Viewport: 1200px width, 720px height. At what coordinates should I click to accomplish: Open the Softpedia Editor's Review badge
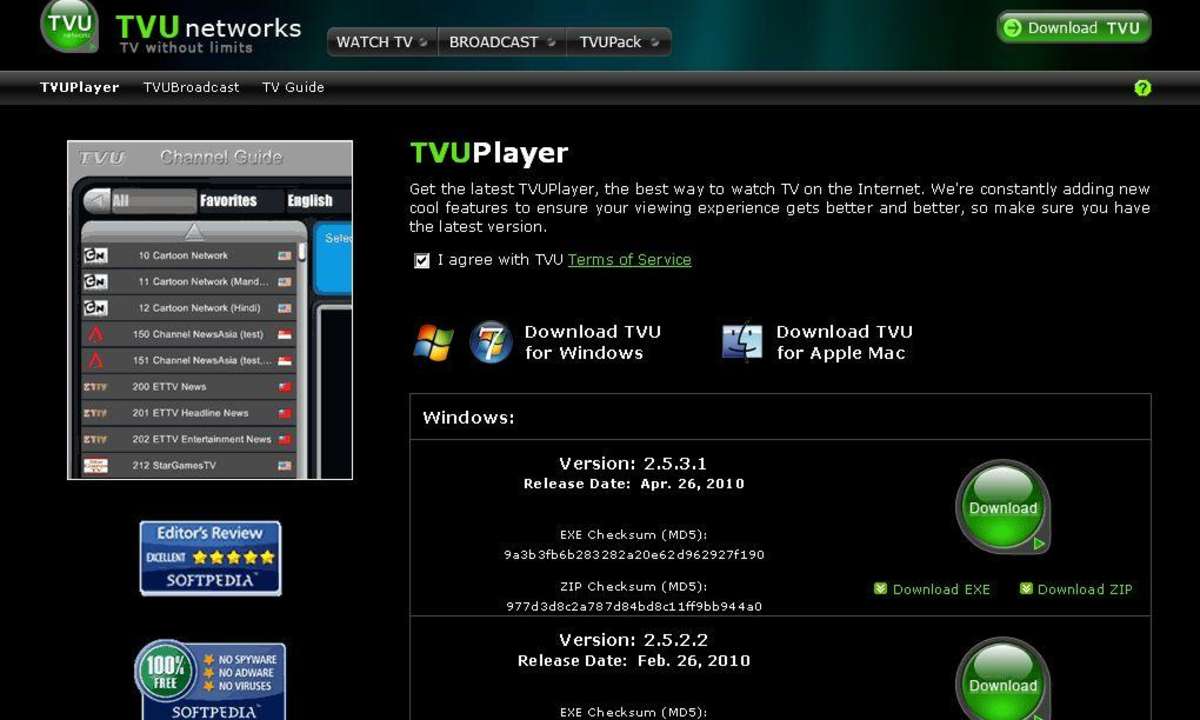(210, 558)
